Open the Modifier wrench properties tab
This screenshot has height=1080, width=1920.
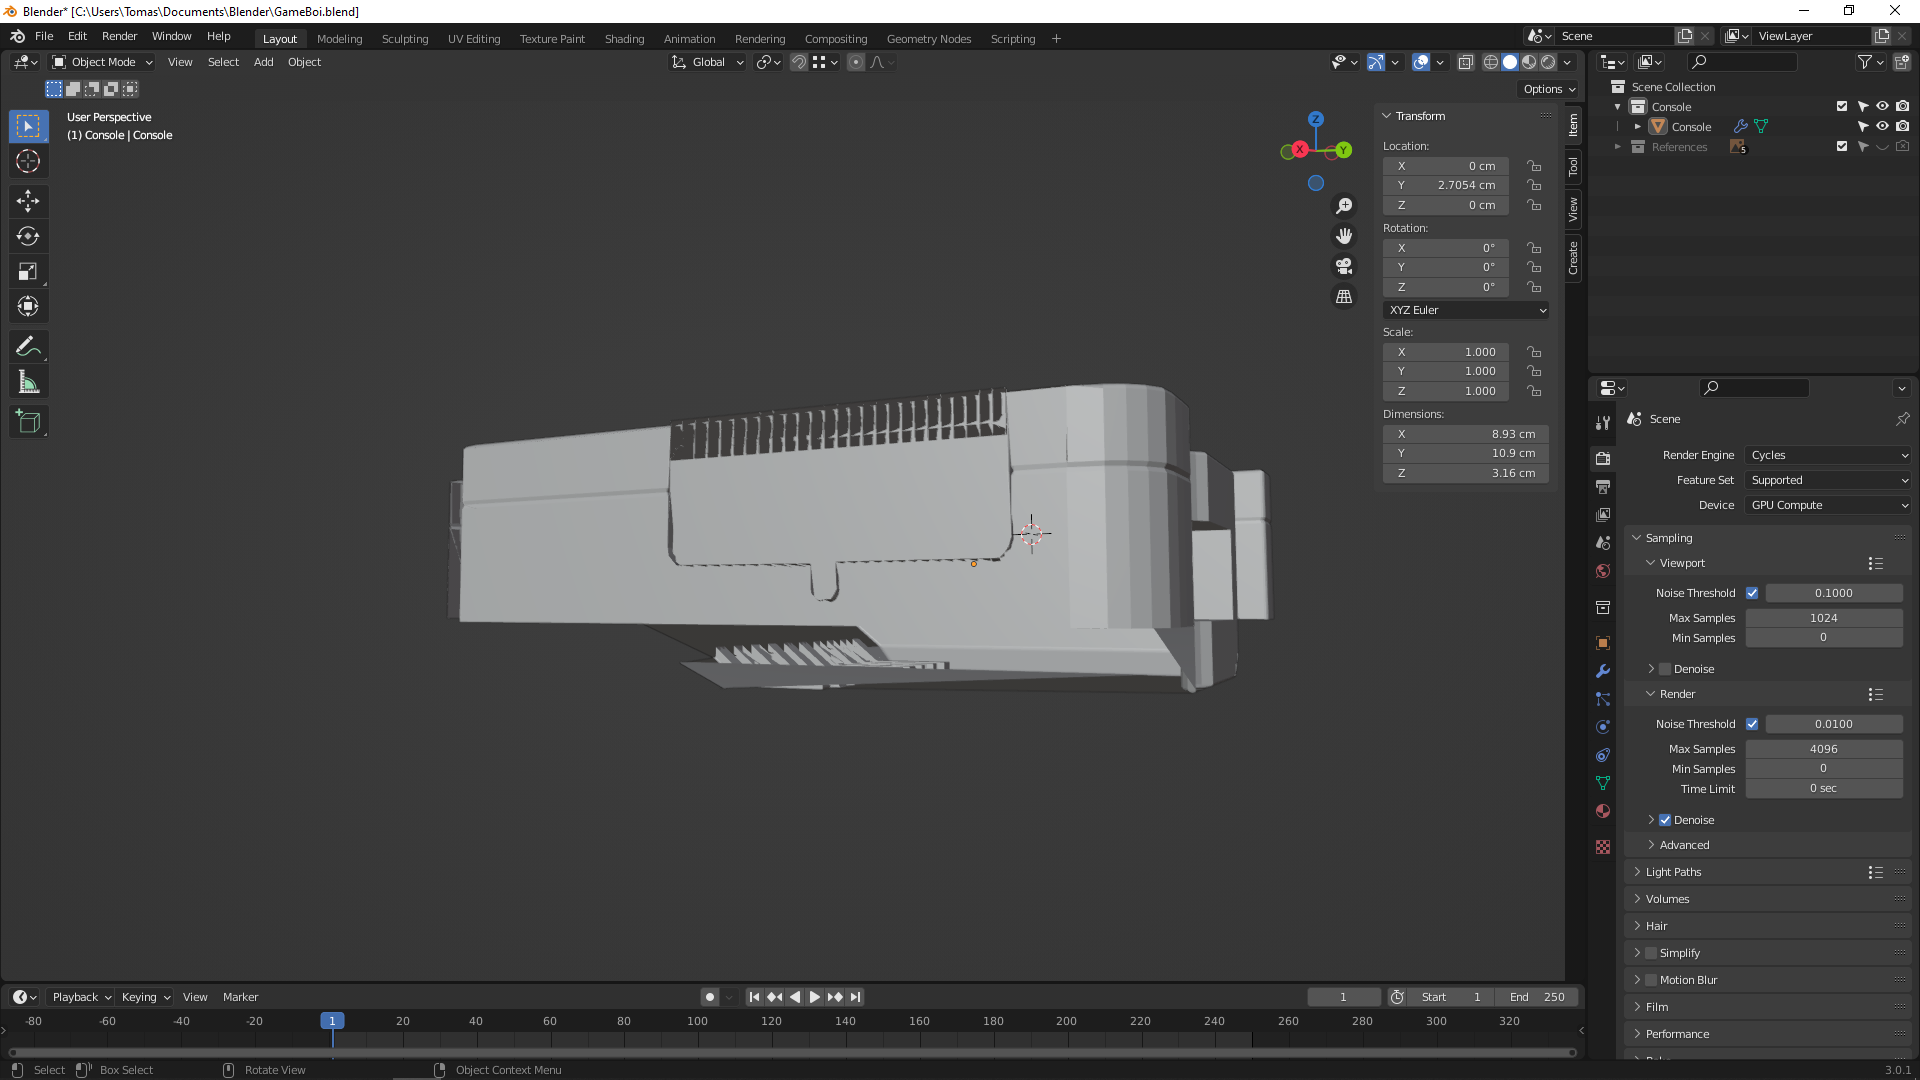[x=1603, y=671]
